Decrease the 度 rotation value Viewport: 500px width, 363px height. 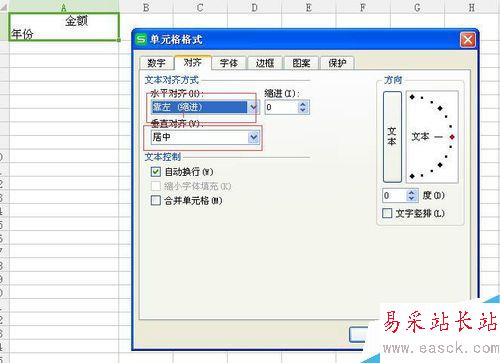click(x=412, y=198)
